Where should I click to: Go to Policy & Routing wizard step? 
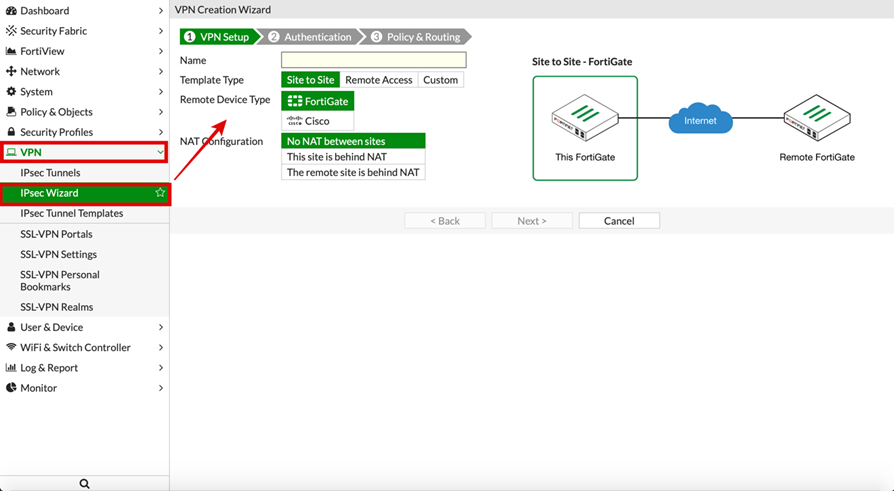pos(417,36)
